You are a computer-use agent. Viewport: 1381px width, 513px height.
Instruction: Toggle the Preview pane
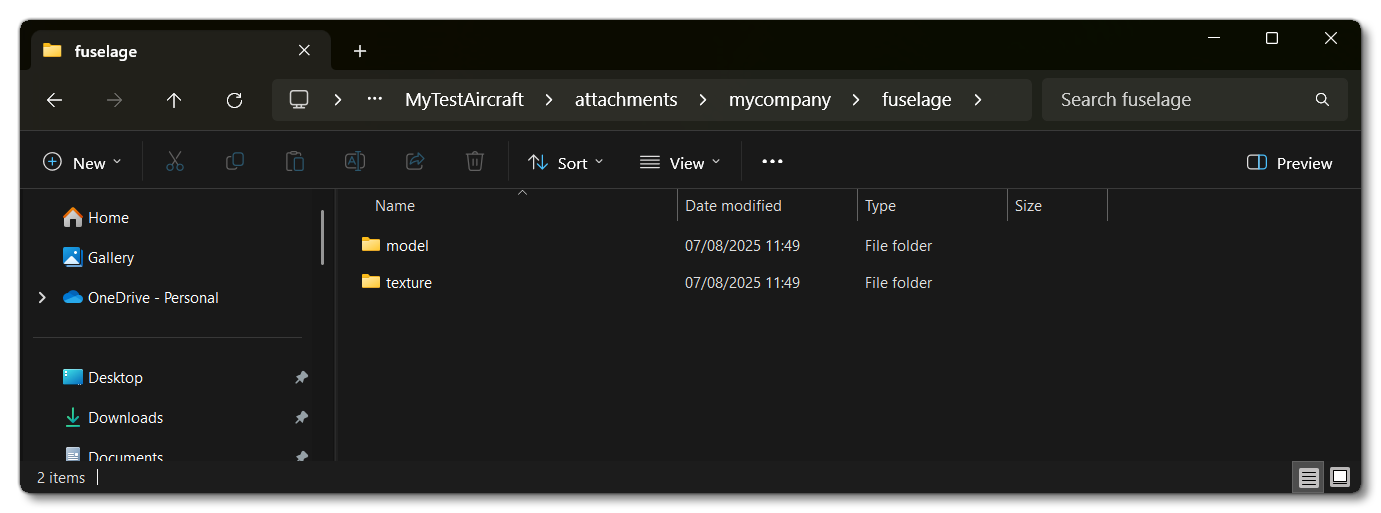tap(1290, 163)
